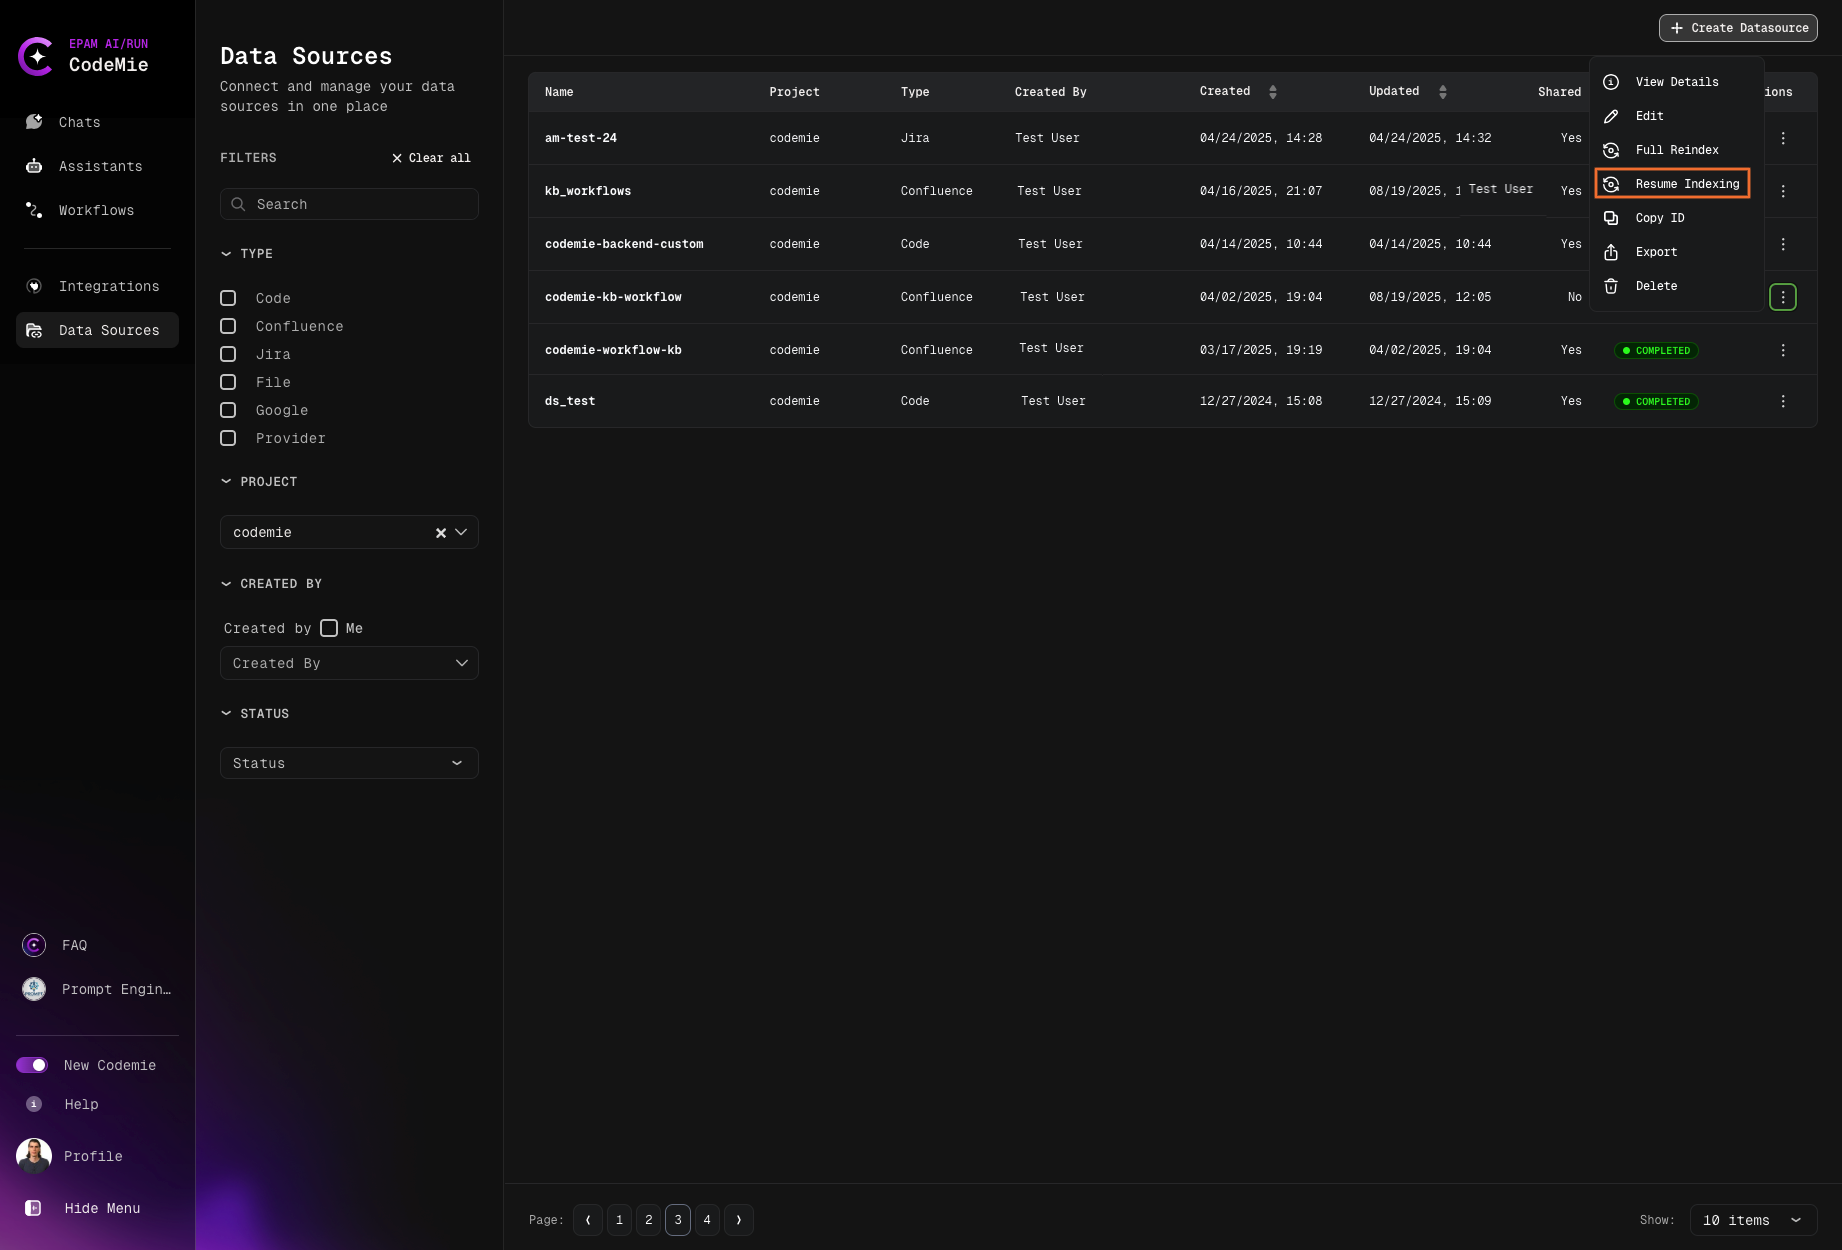Open the Status filter dropdown
Image resolution: width=1842 pixels, height=1250 pixels.
click(349, 763)
